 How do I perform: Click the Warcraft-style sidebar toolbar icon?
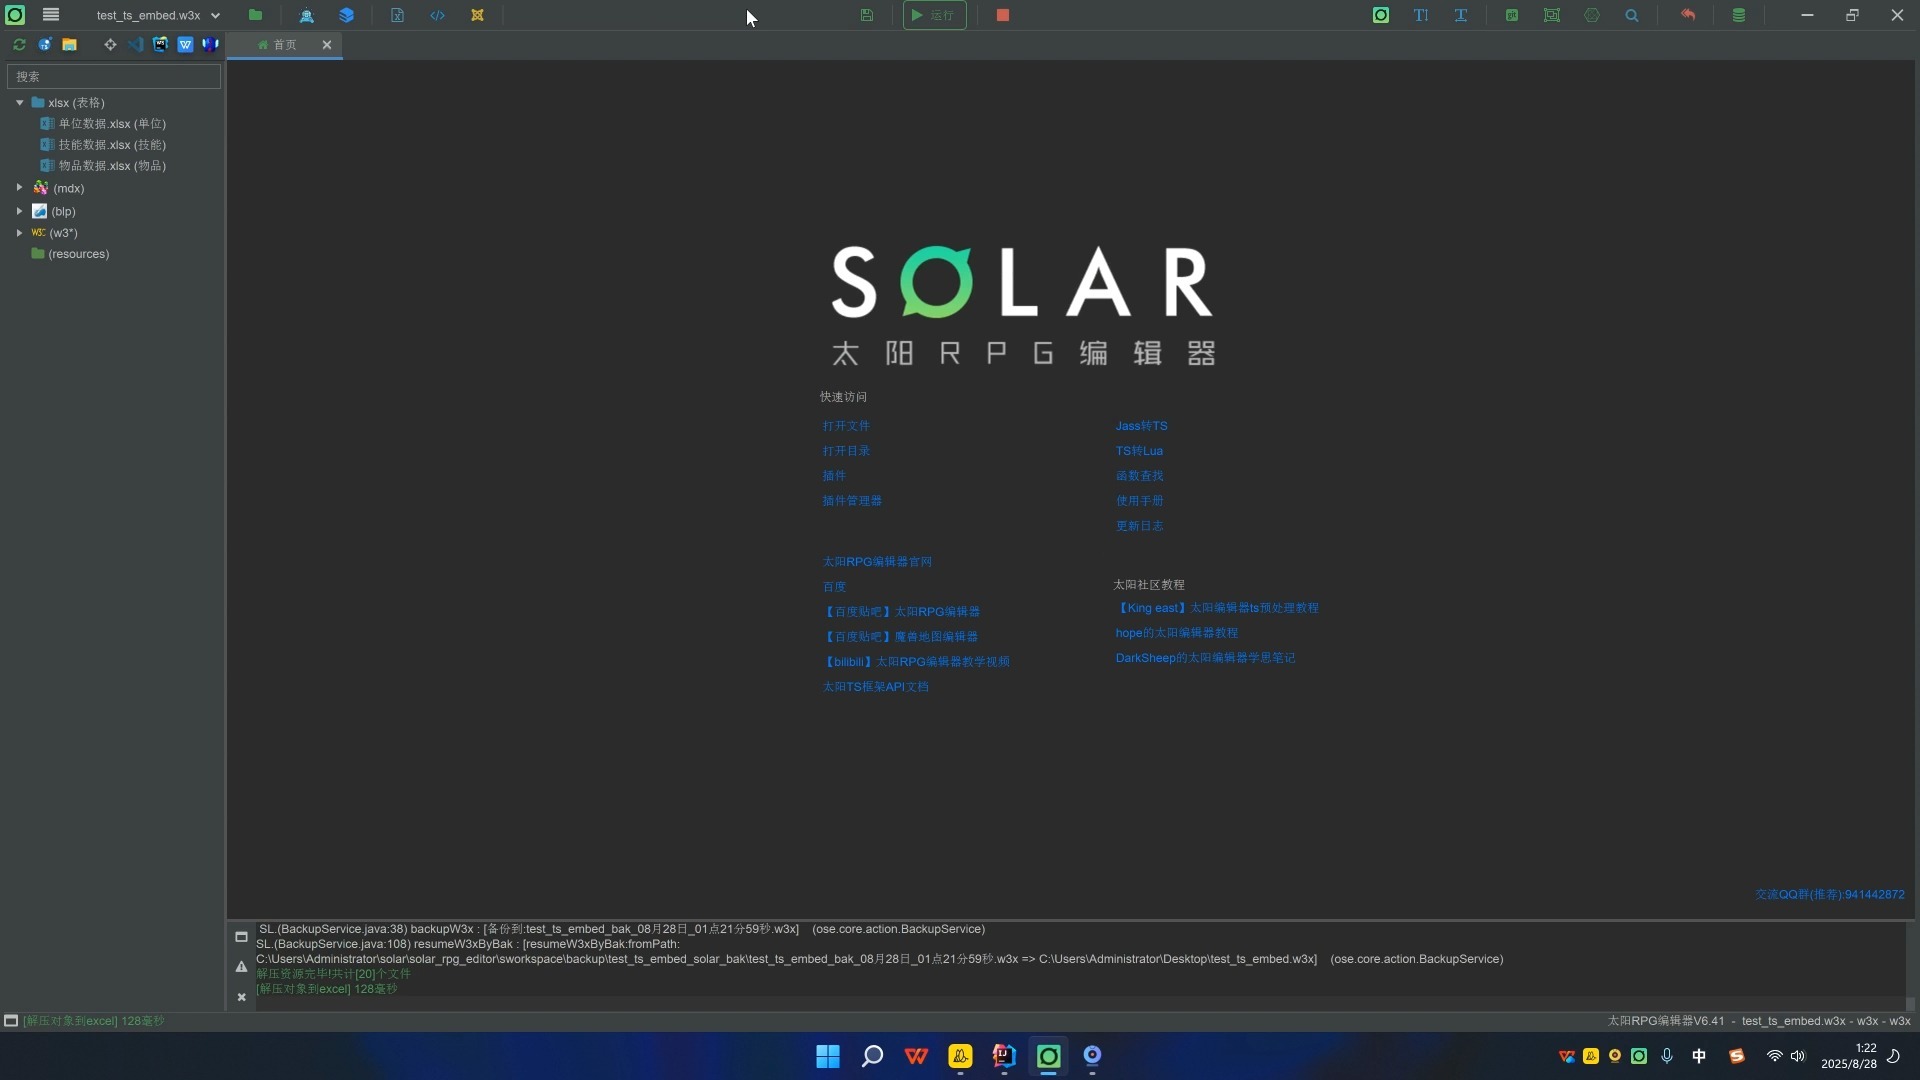point(210,44)
